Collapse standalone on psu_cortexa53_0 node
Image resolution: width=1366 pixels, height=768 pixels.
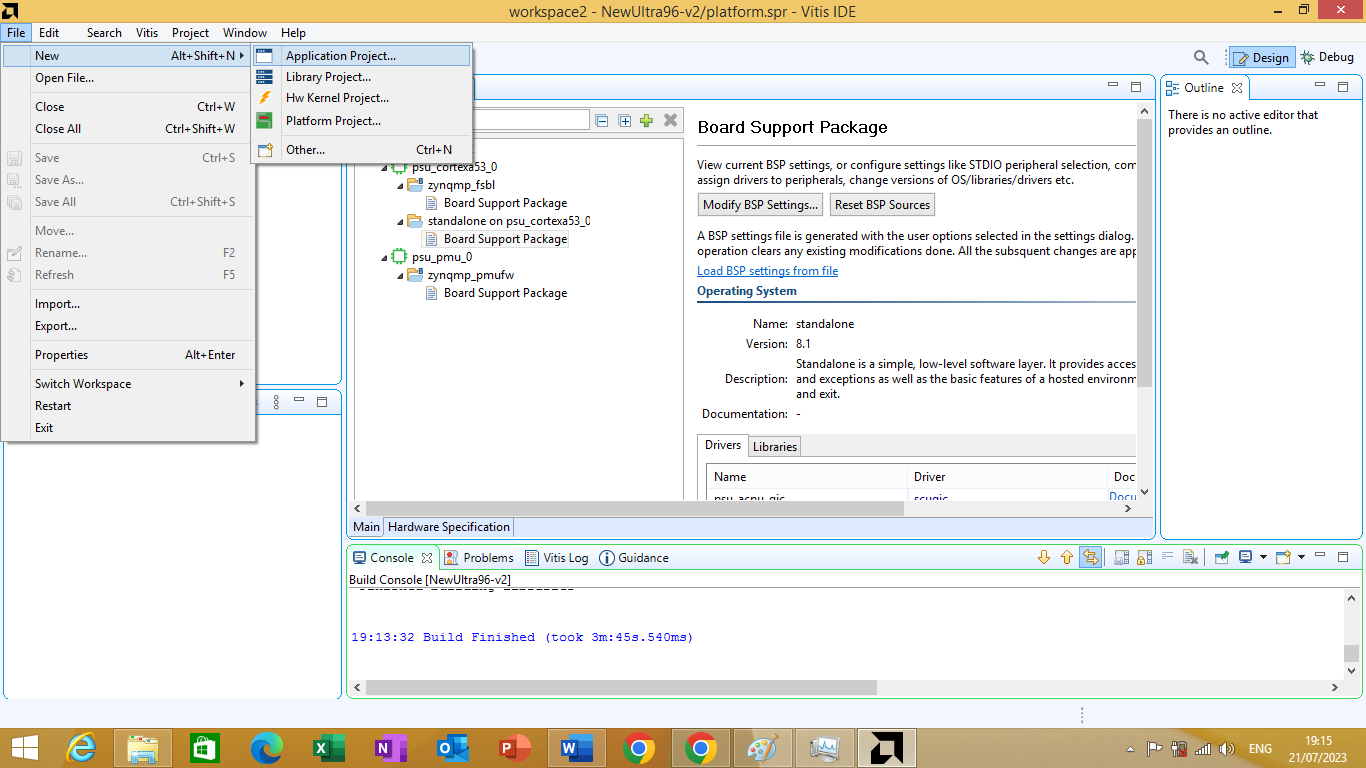401,222
